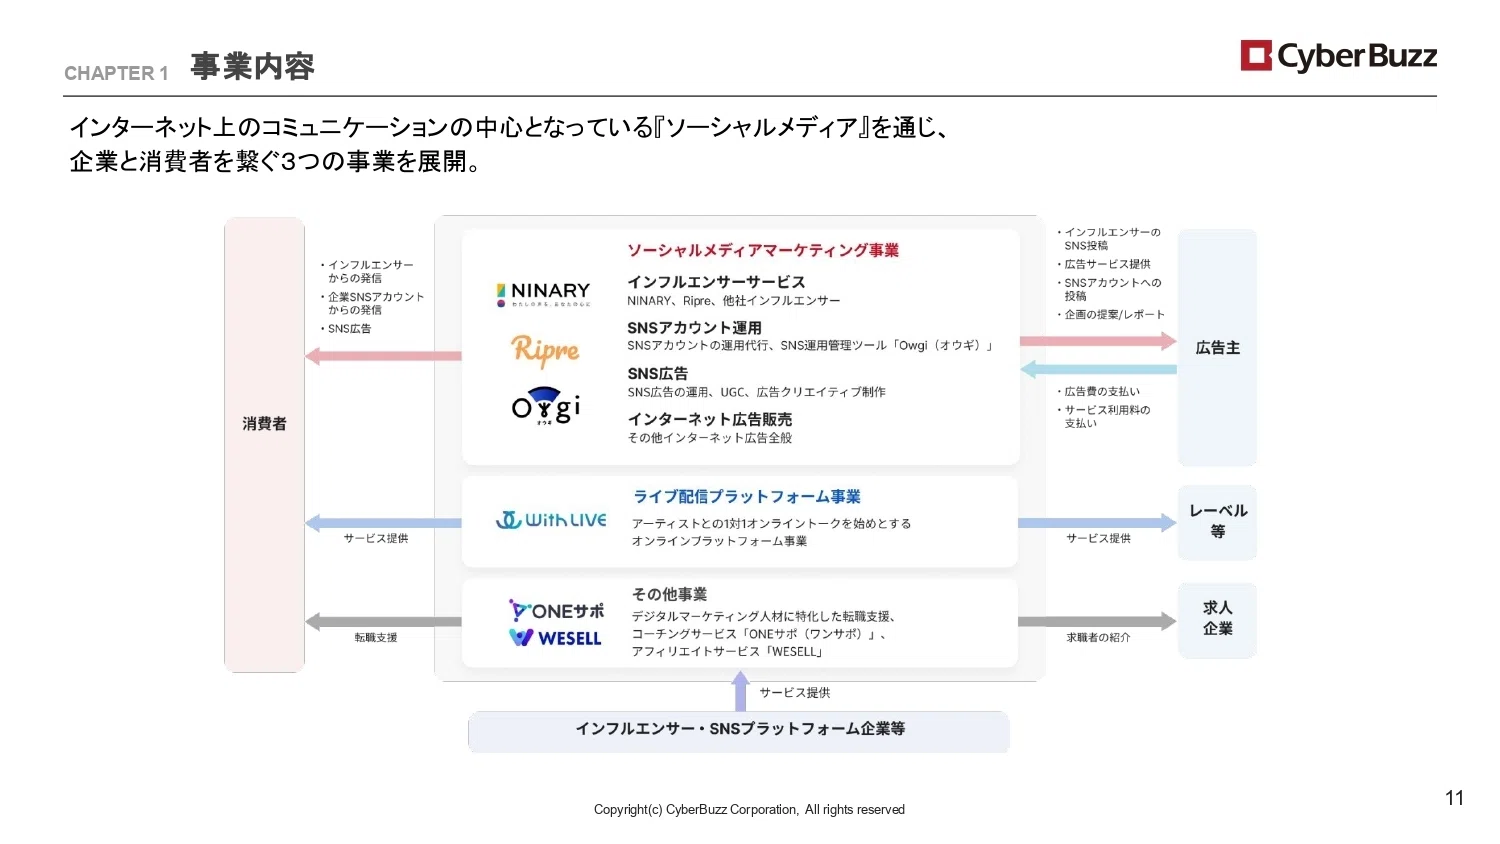
Task: Click the 'アフィリエイトサービス「WESELL」' line
Action: point(728,651)
